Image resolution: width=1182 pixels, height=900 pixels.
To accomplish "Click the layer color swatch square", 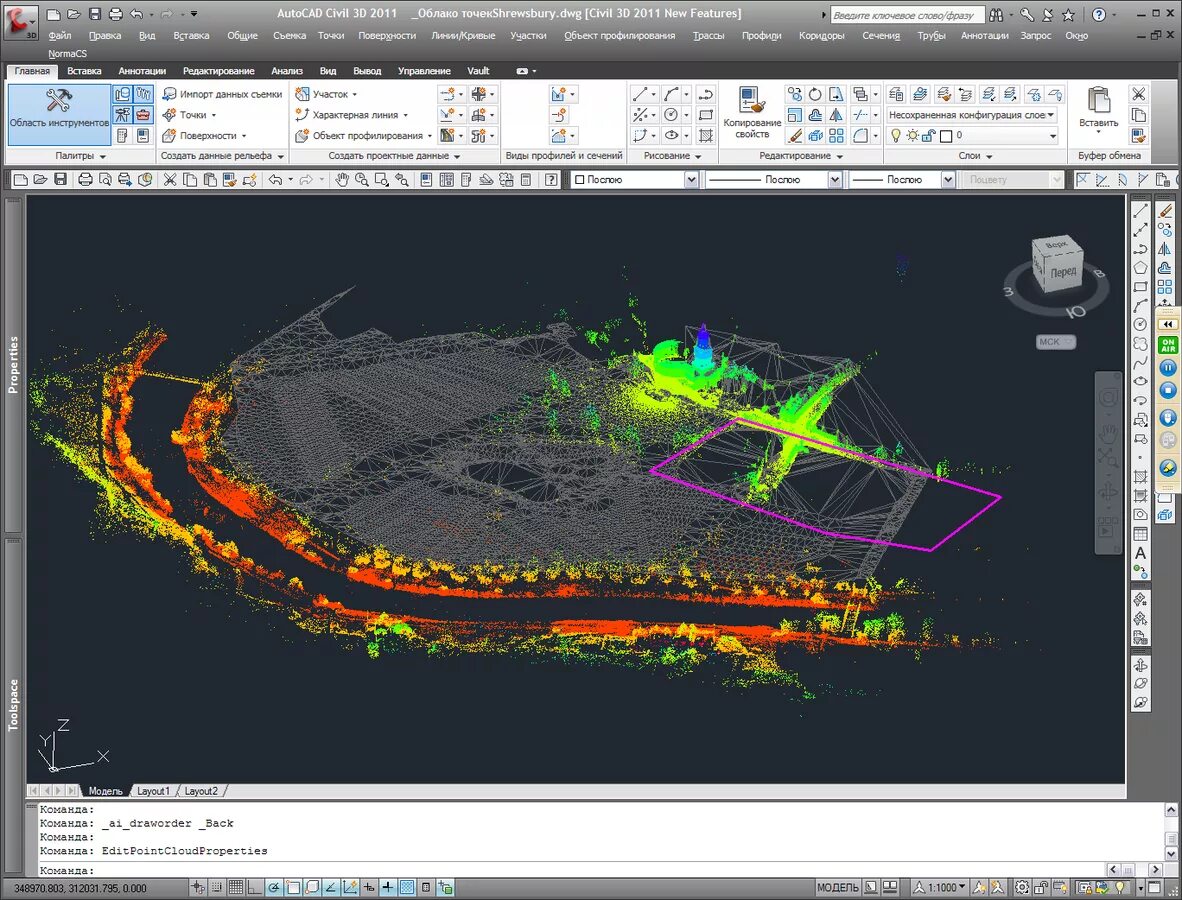I will 946,136.
